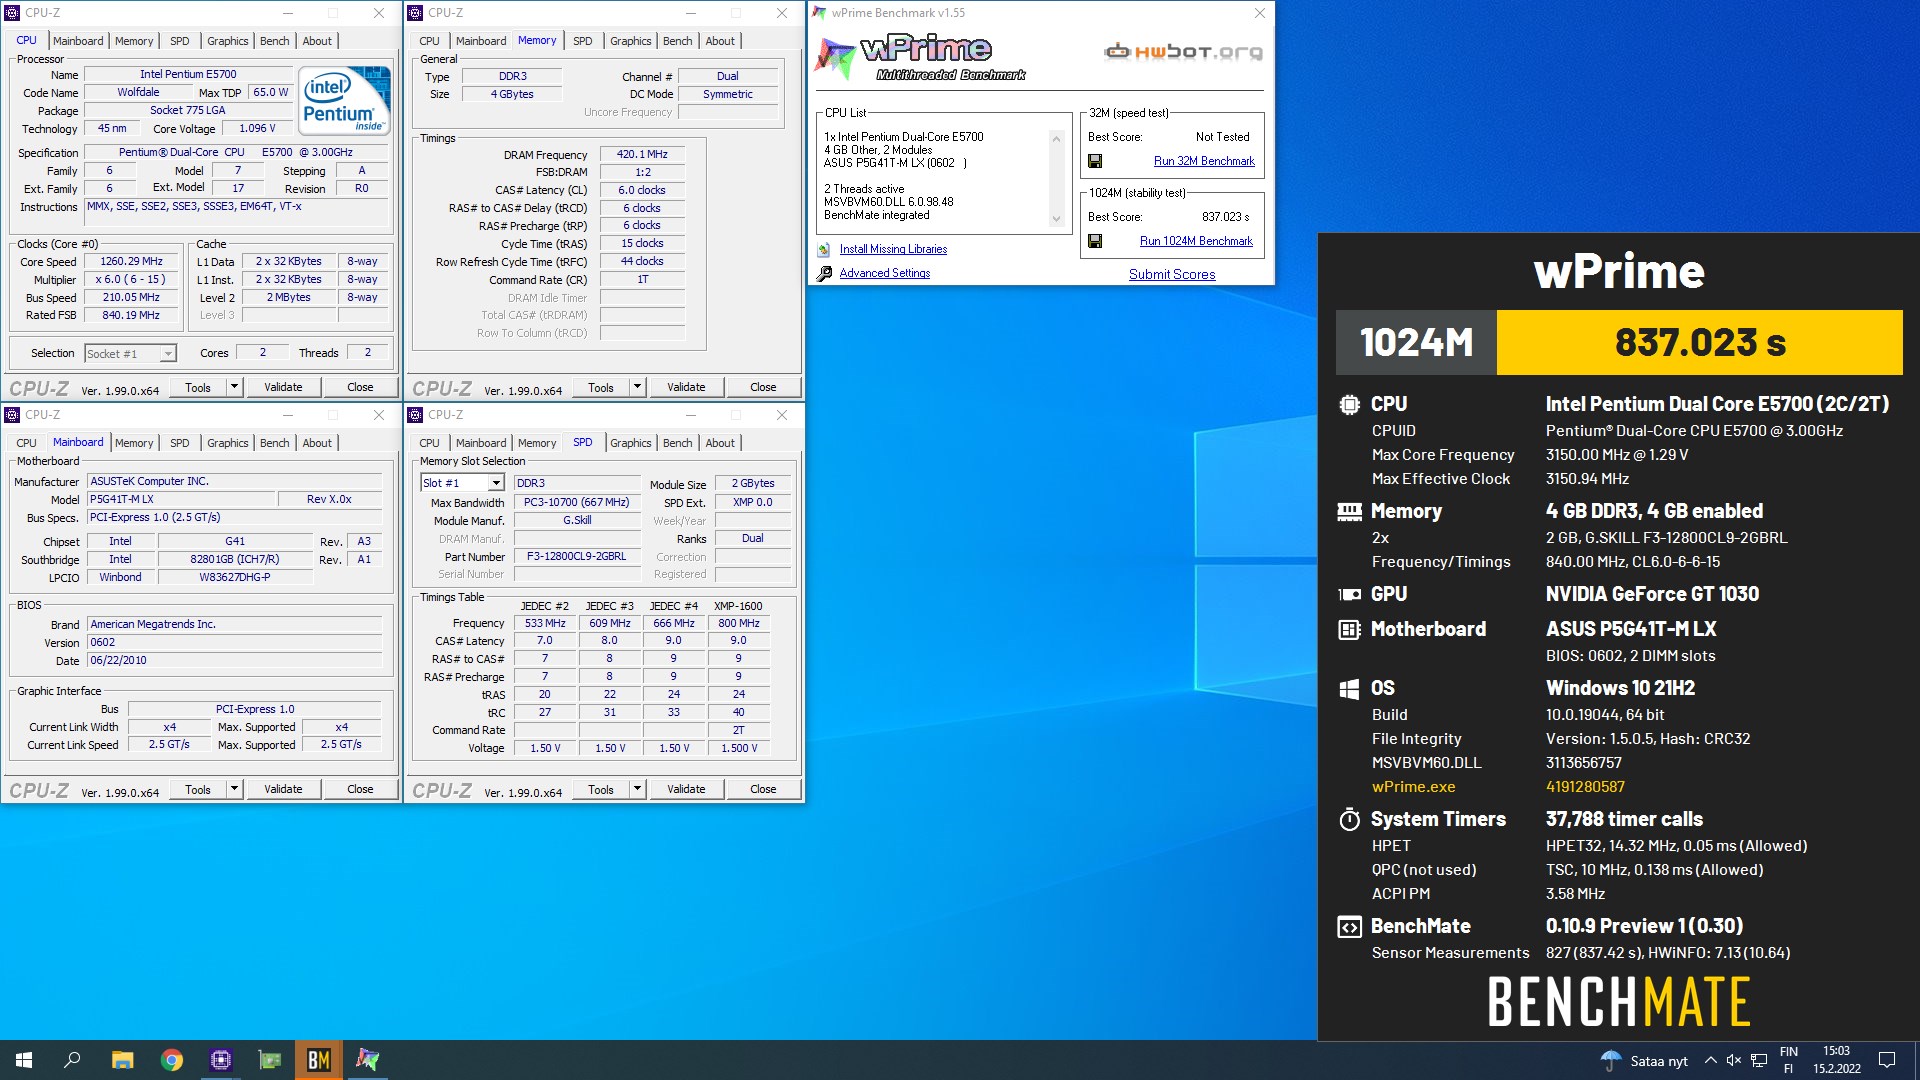Image resolution: width=1920 pixels, height=1080 pixels.
Task: Click the Install Missing Libraries icon
Action: point(824,249)
